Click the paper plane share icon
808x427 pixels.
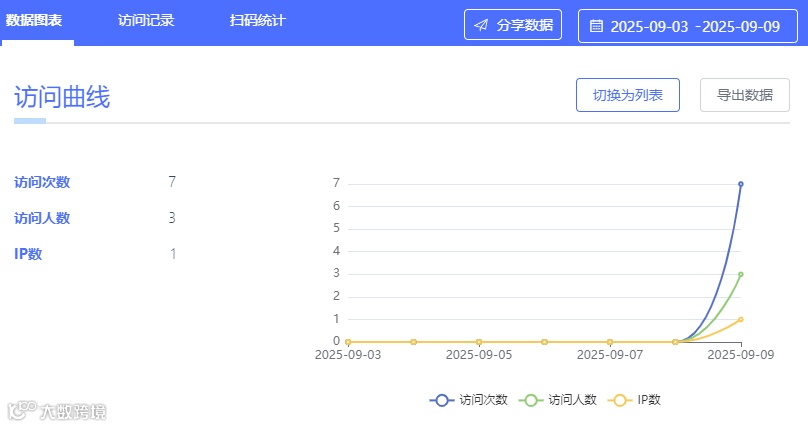[481, 25]
